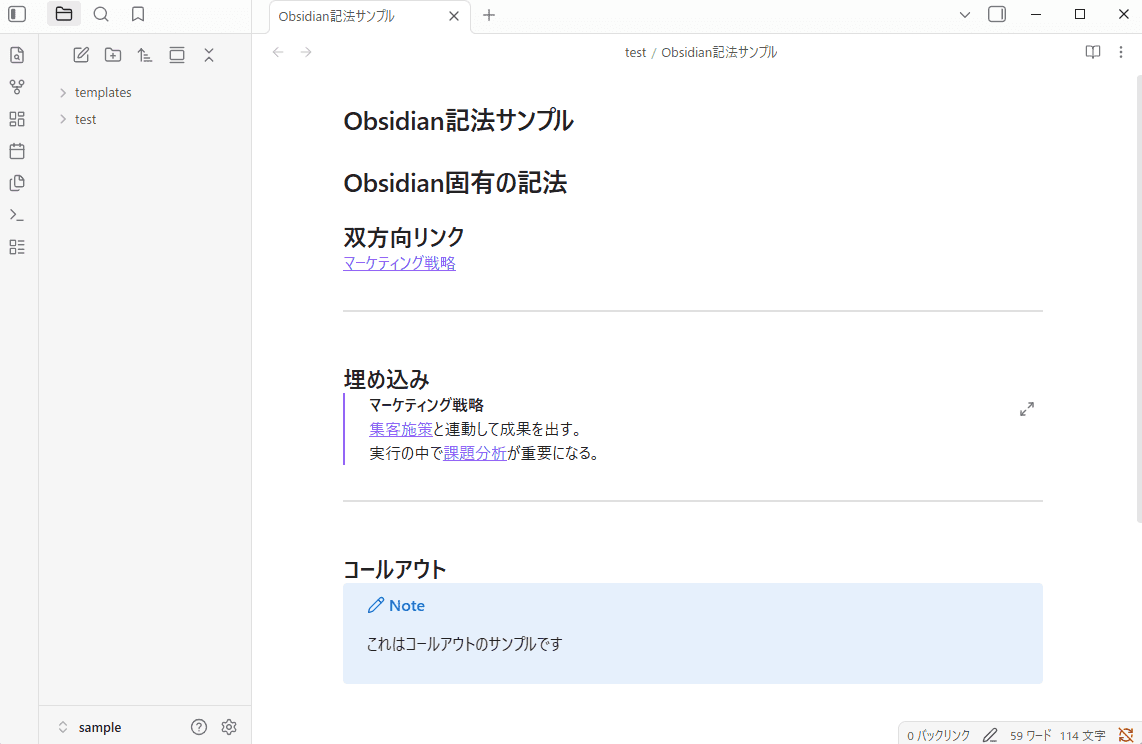Open the daily note calendar icon
The height and width of the screenshot is (744, 1142).
(x=17, y=151)
